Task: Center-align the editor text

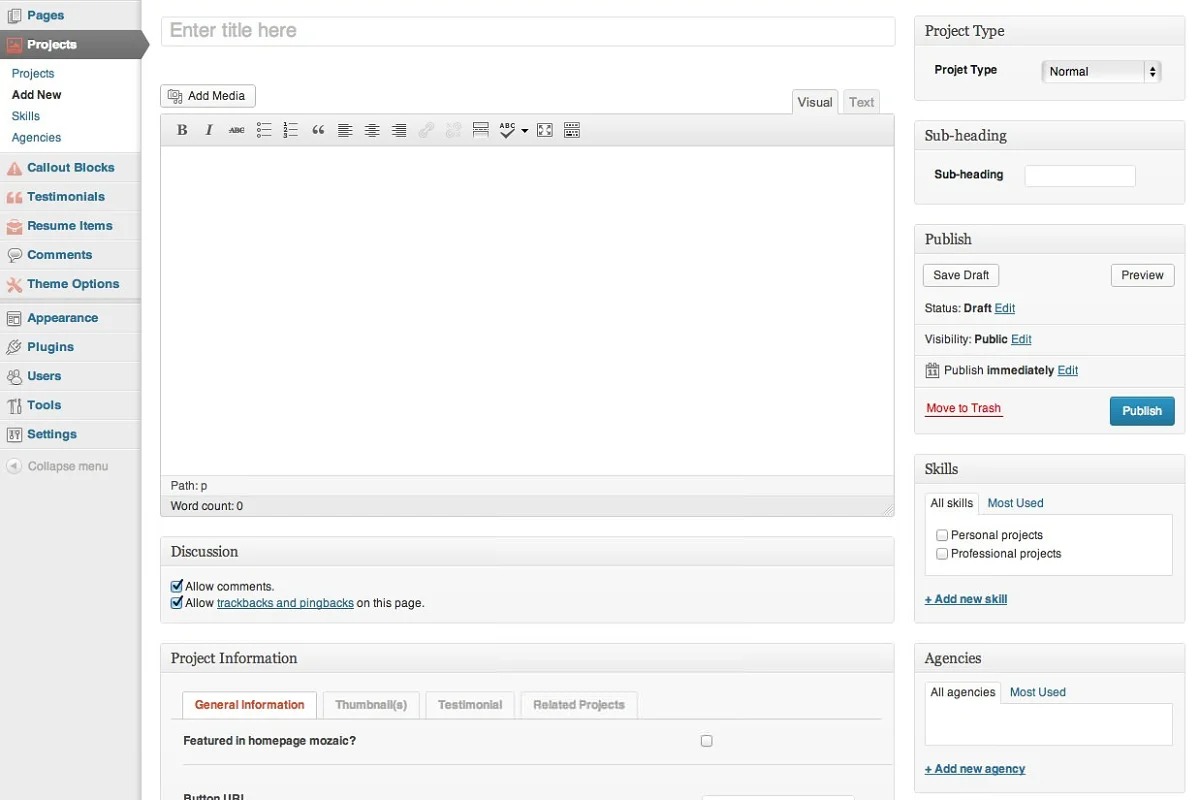Action: click(372, 130)
